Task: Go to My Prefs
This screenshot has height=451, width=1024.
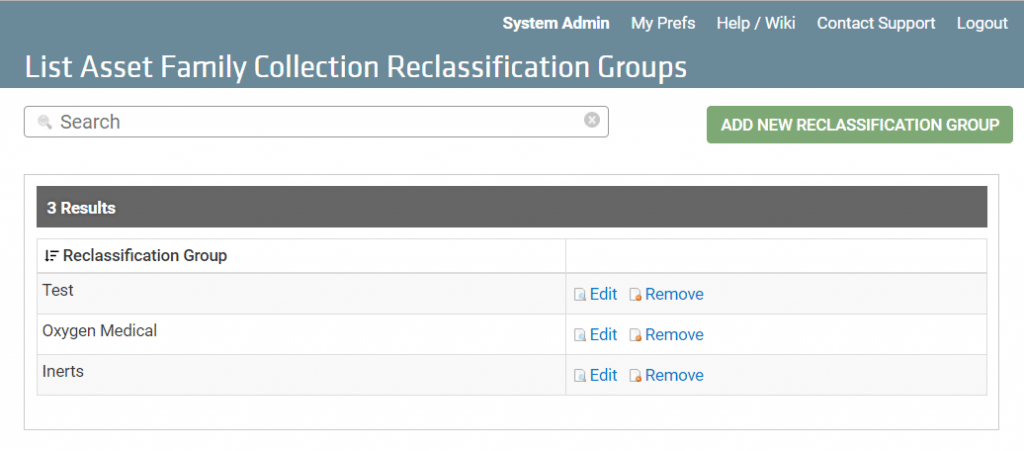Action: coord(663,23)
